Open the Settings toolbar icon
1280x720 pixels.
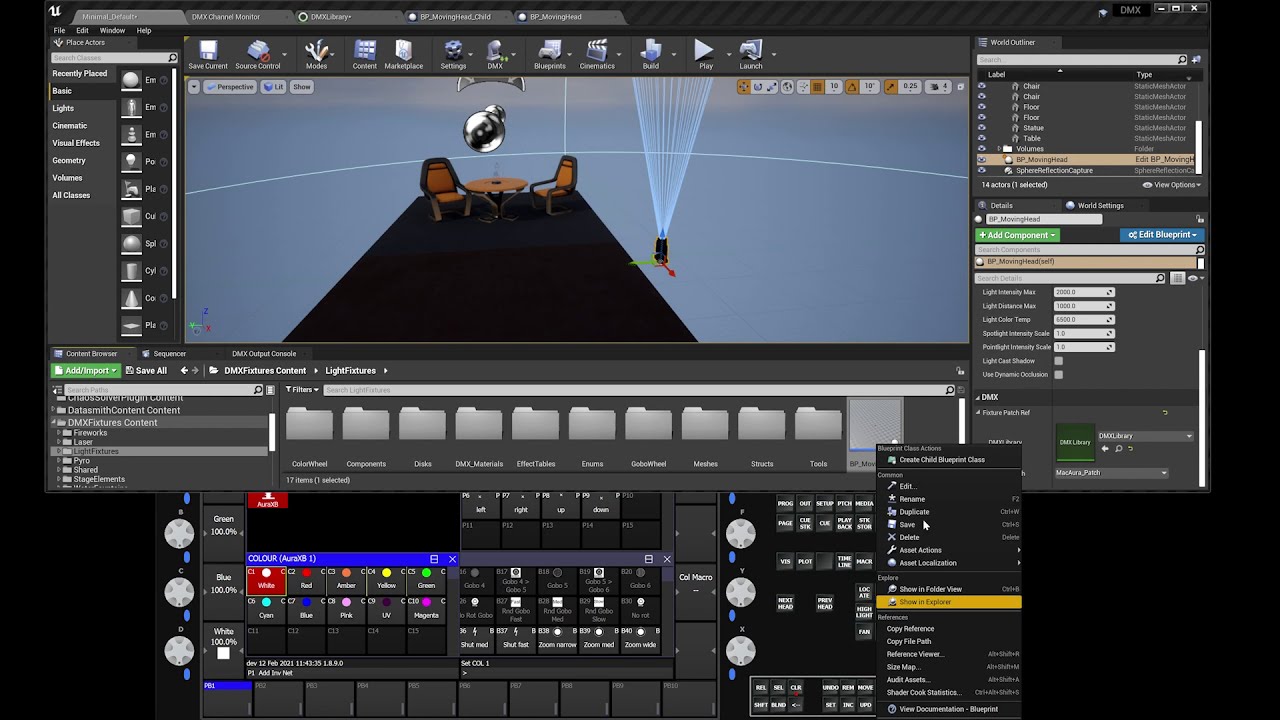[x=453, y=55]
